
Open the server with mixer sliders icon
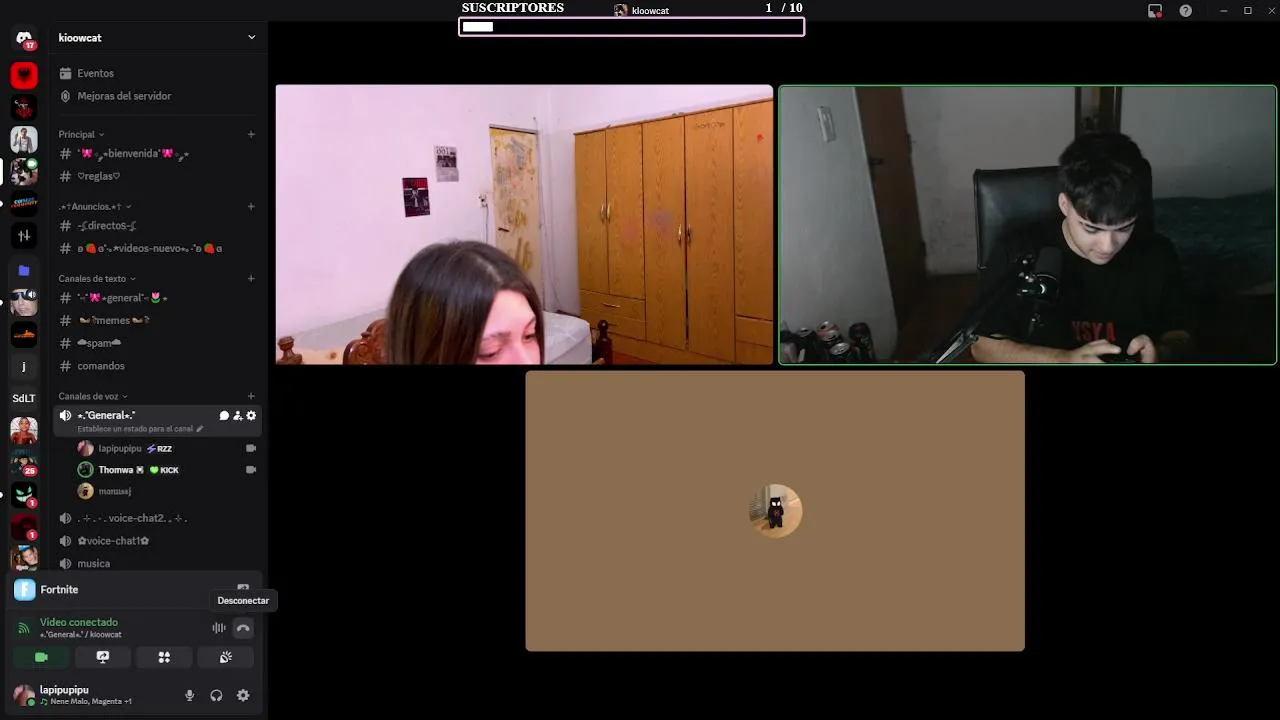[24, 236]
